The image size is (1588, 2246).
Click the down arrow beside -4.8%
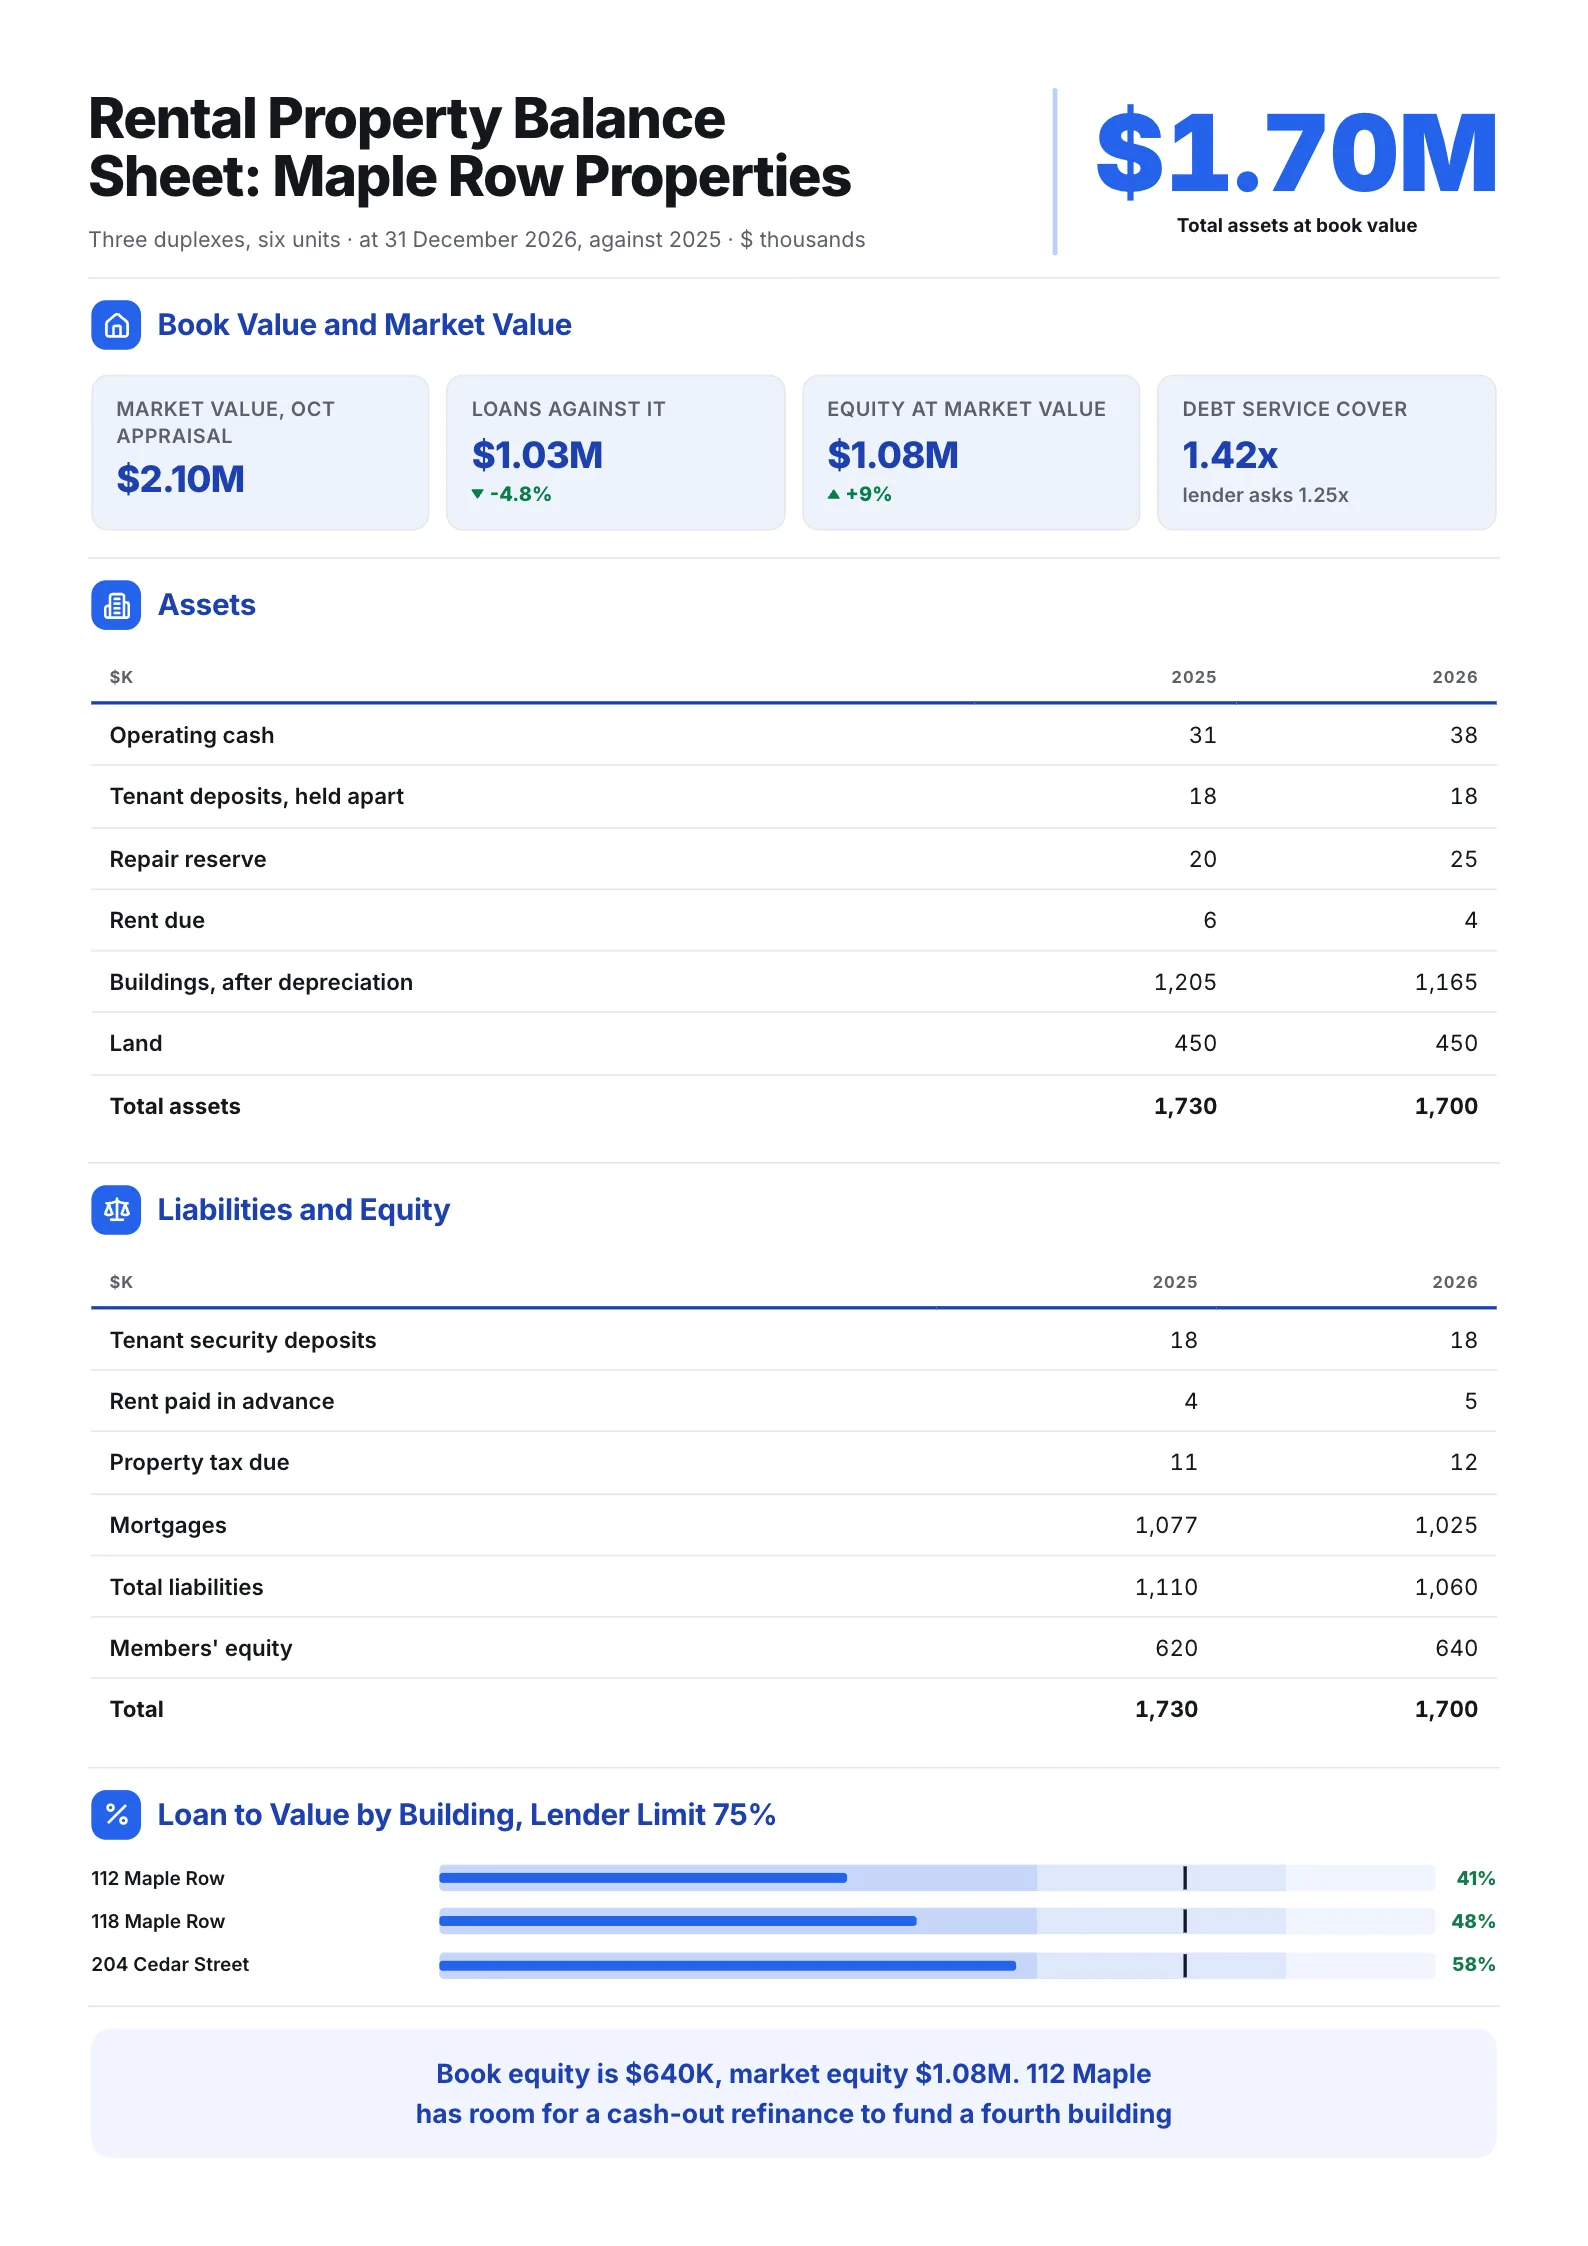(x=478, y=494)
